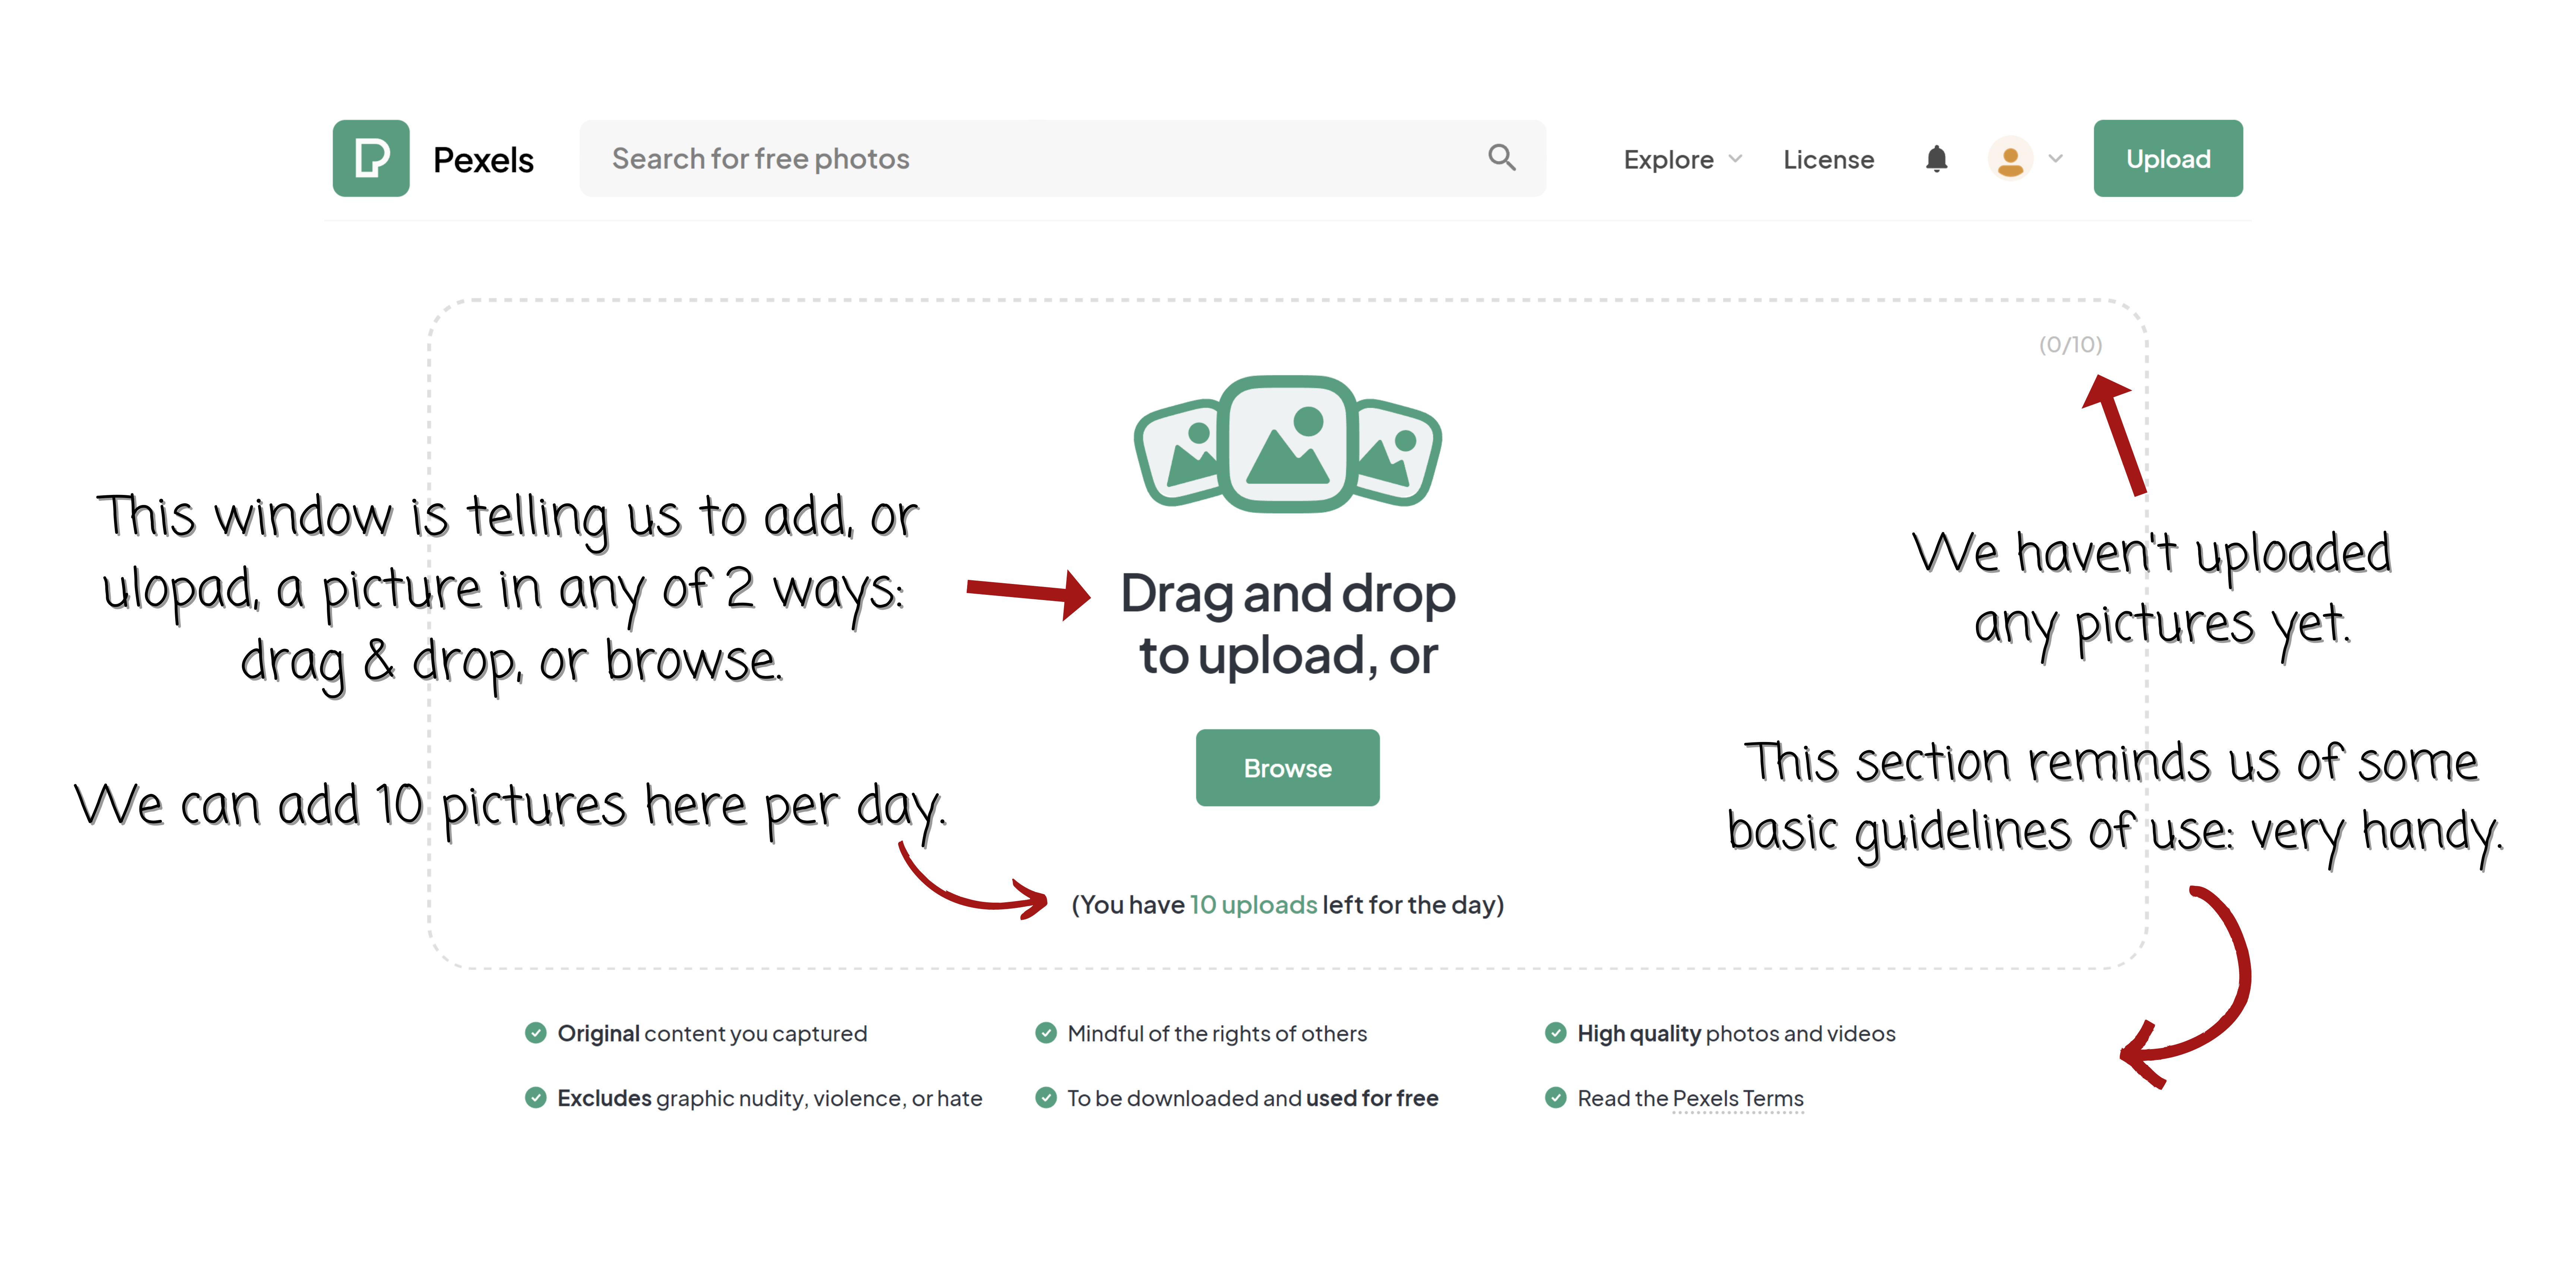Click checkmark beside Excludes graphic nudity
This screenshot has height=1288, width=2576.
tap(536, 1098)
